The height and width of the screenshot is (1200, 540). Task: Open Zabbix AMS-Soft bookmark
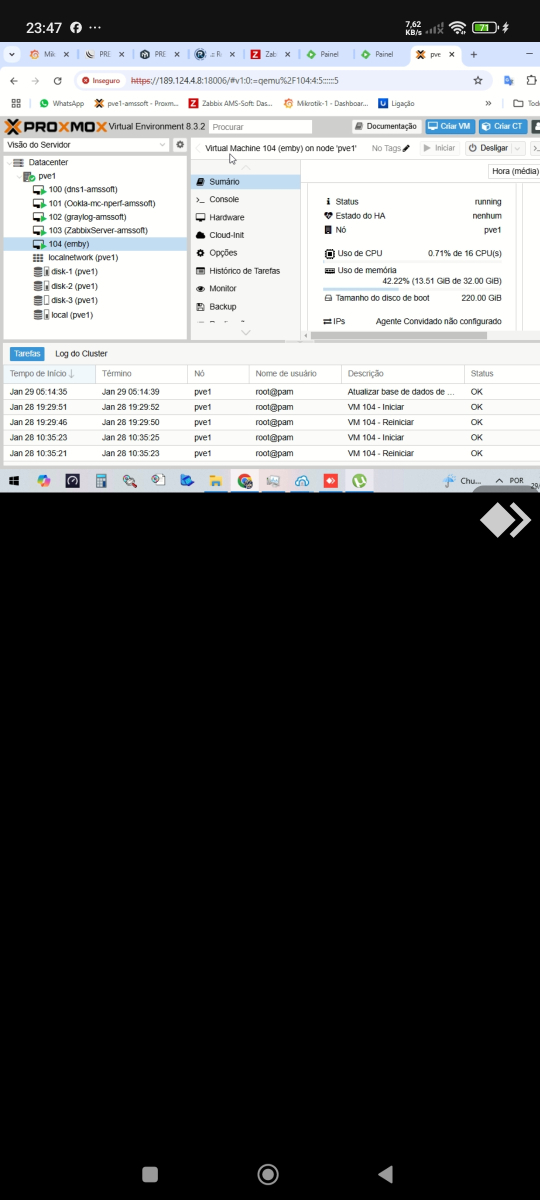(x=230, y=103)
